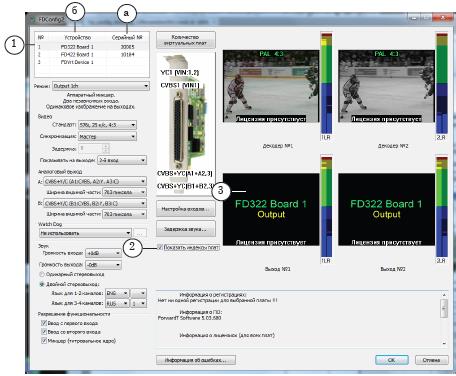The image size is (456, 376).
Task: Open Настройка входов settings button
Action: click(186, 209)
